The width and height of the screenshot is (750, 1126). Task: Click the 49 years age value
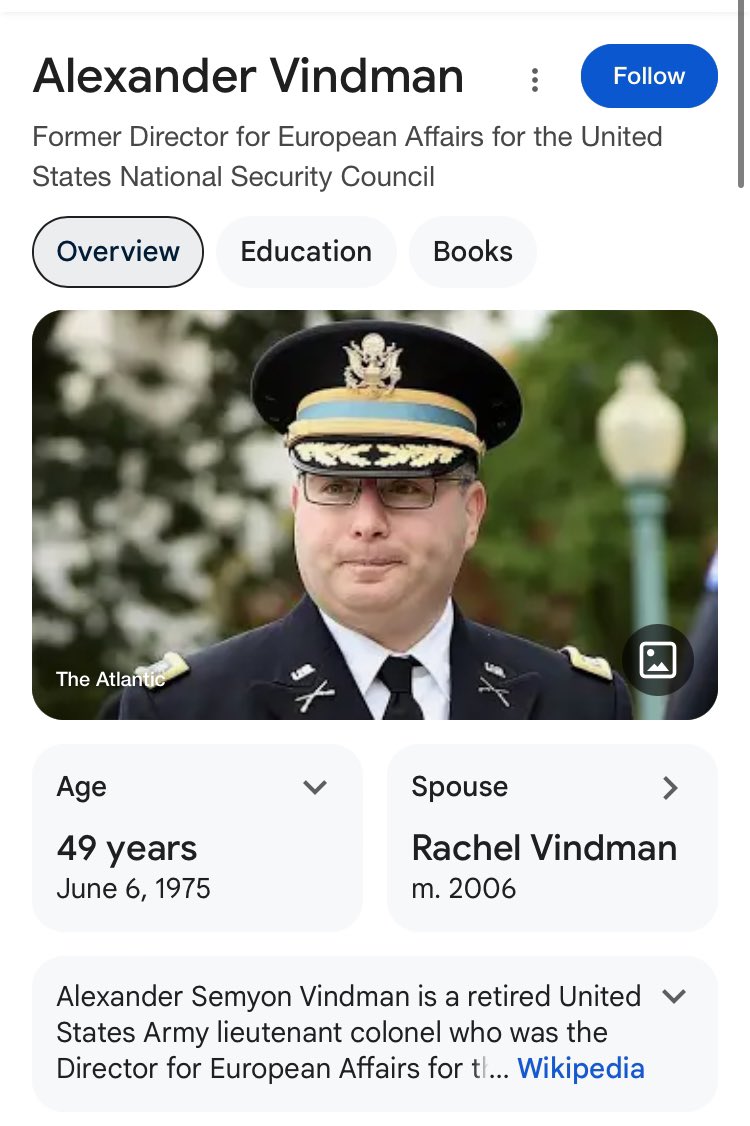127,848
